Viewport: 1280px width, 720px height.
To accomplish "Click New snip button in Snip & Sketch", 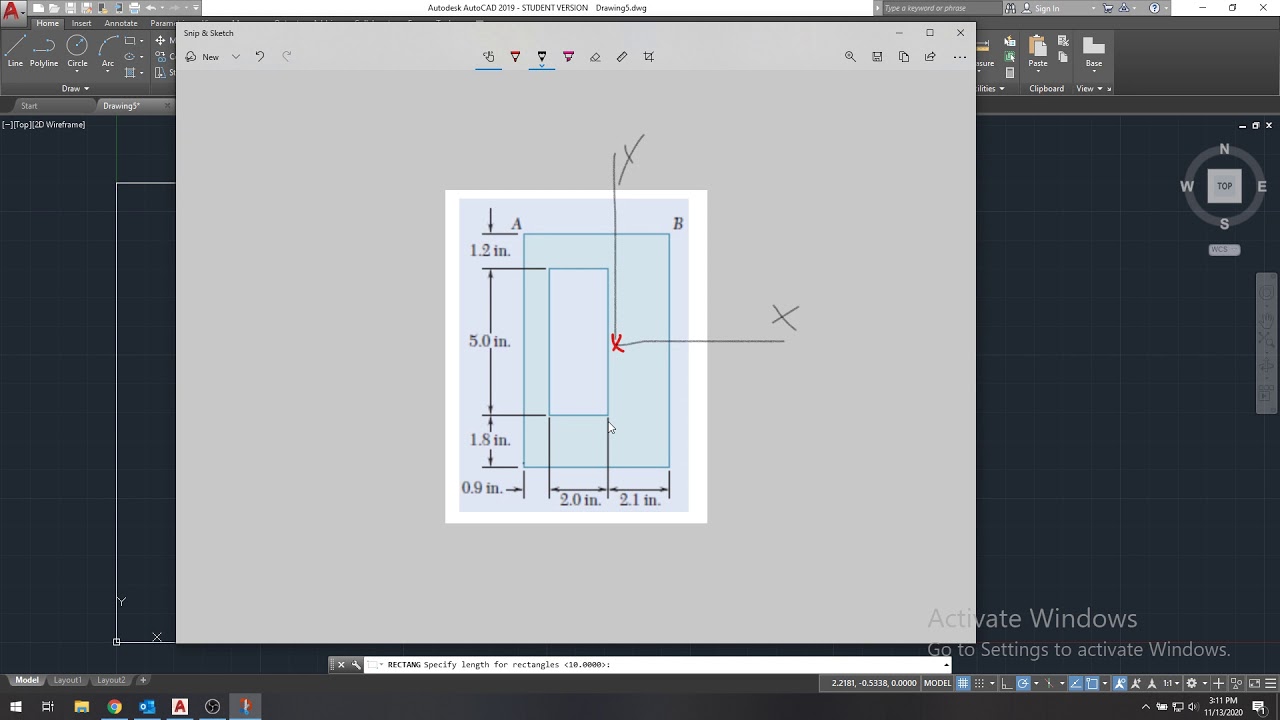I will coord(204,57).
